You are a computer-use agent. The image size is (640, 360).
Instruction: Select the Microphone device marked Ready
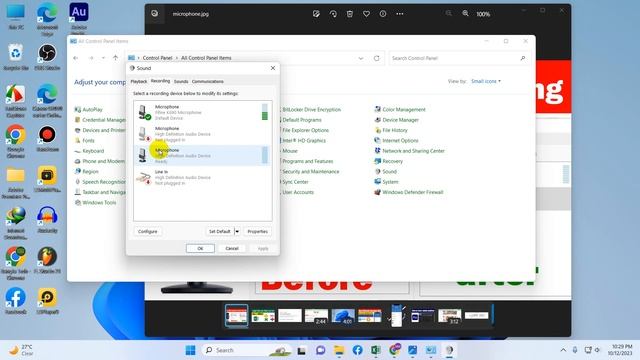(x=202, y=156)
